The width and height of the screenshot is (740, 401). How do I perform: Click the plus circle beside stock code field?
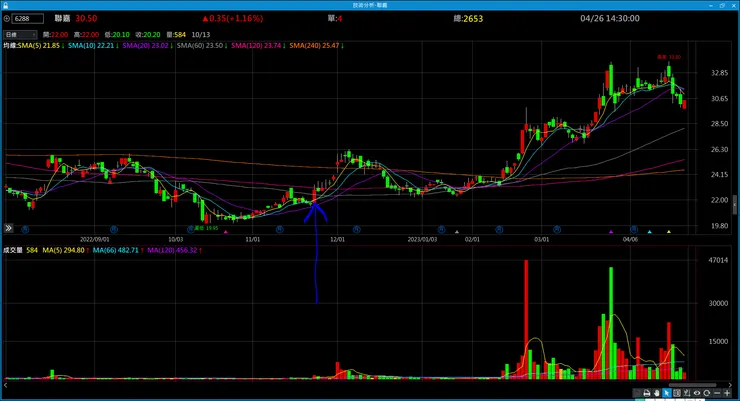click(x=7, y=18)
